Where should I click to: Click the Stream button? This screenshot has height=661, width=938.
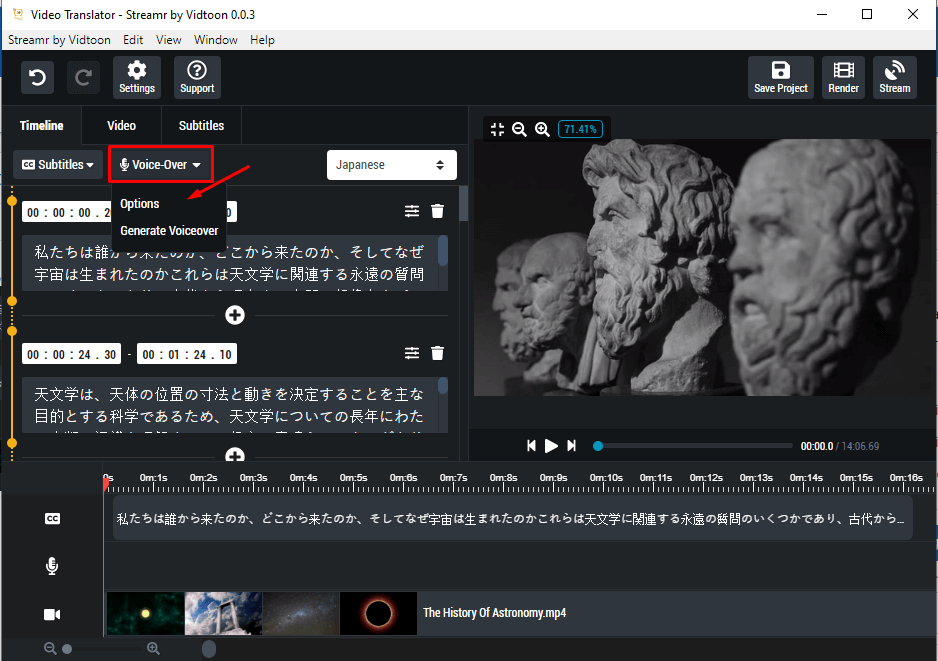coord(894,77)
